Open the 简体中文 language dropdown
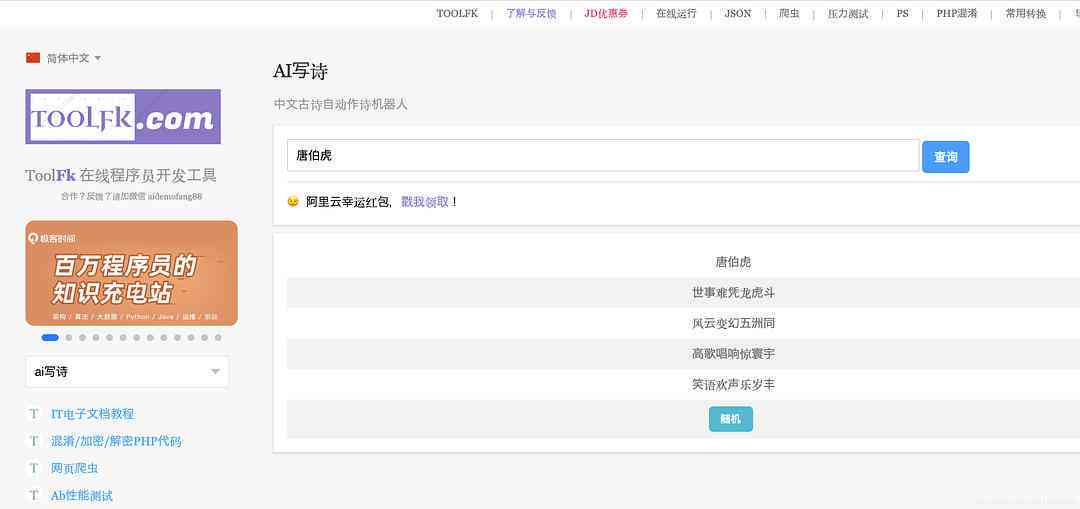1080x509 pixels. point(74,58)
